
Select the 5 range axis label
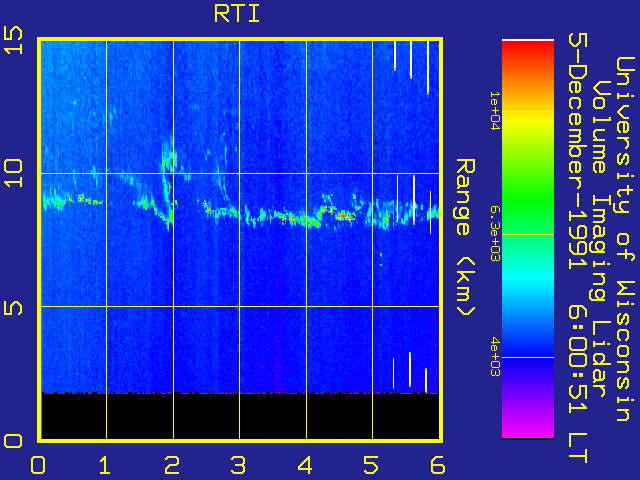coord(13,307)
